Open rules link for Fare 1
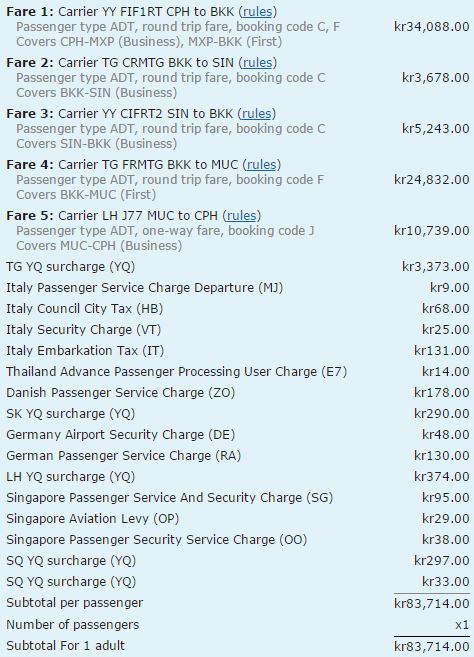This screenshot has height=657, width=474. pos(257,12)
